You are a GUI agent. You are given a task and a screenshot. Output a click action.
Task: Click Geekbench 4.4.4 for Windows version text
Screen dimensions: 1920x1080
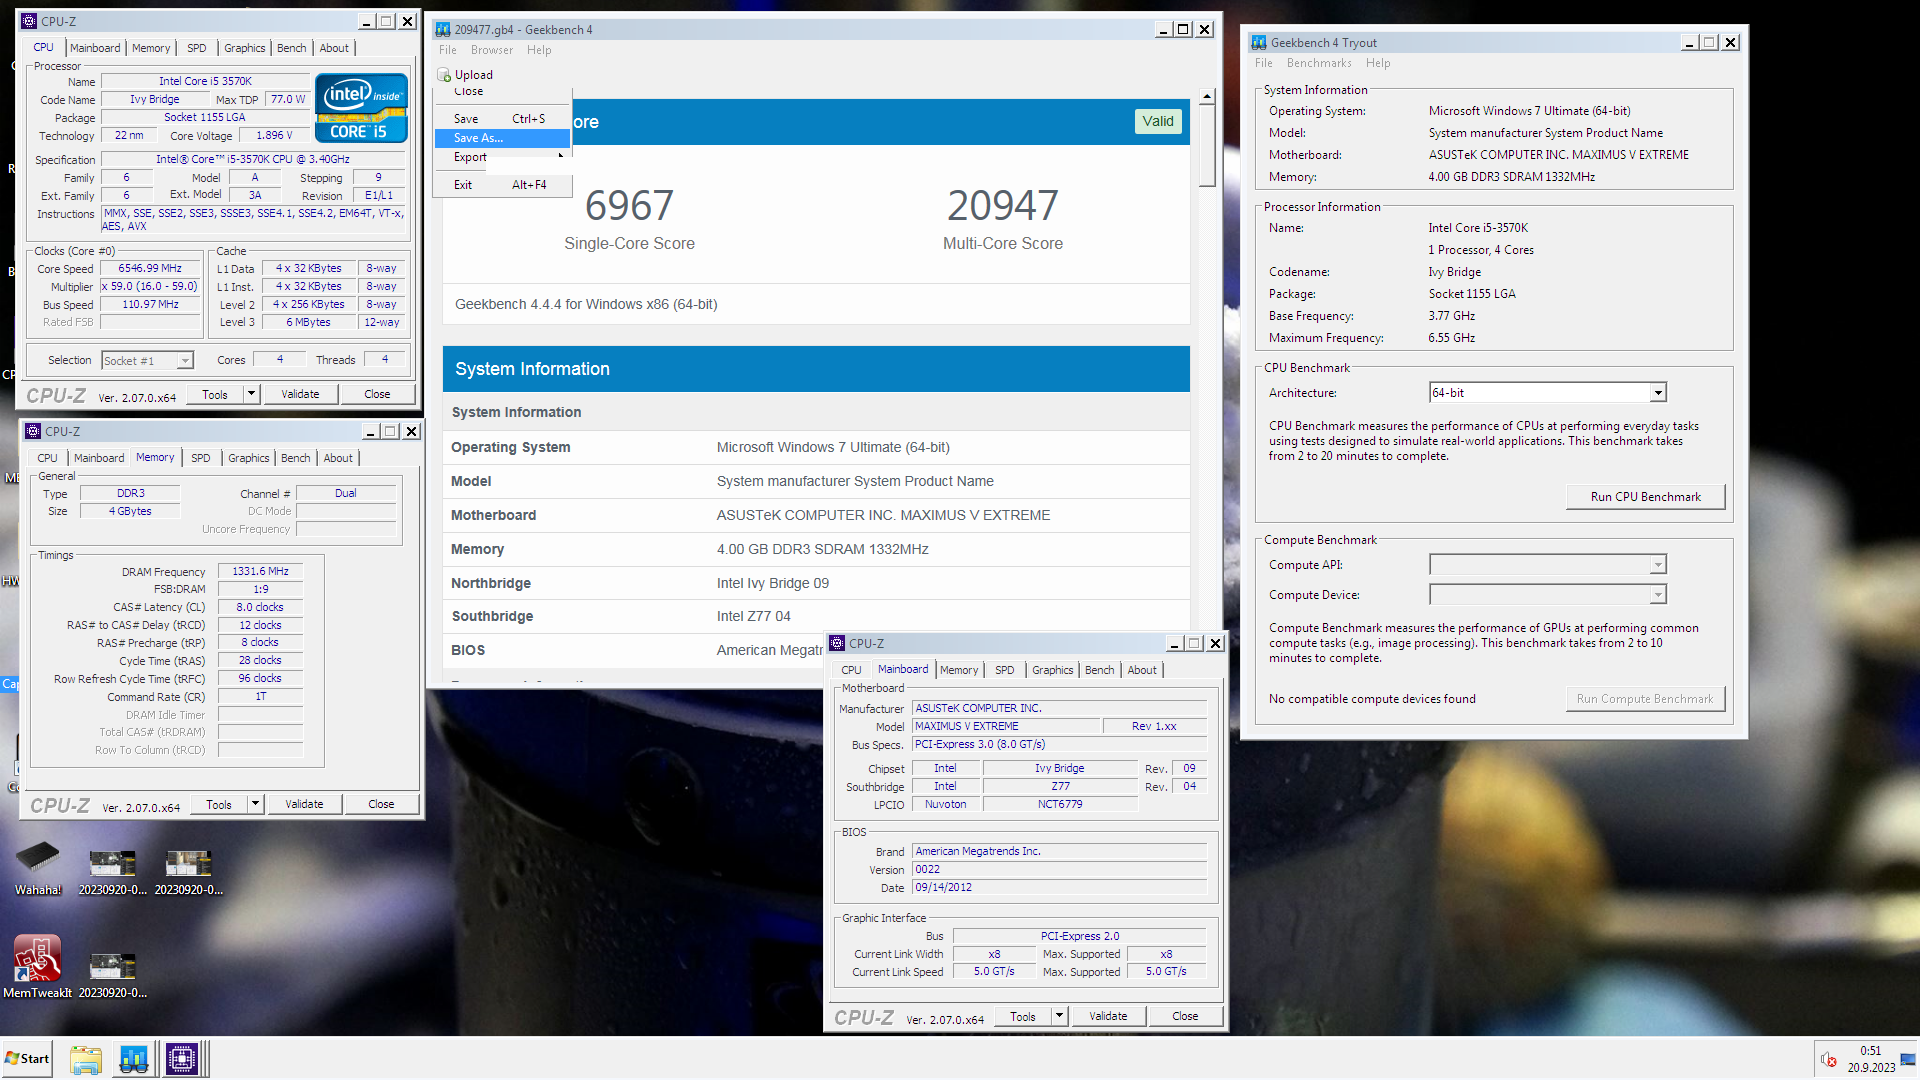[x=586, y=304]
